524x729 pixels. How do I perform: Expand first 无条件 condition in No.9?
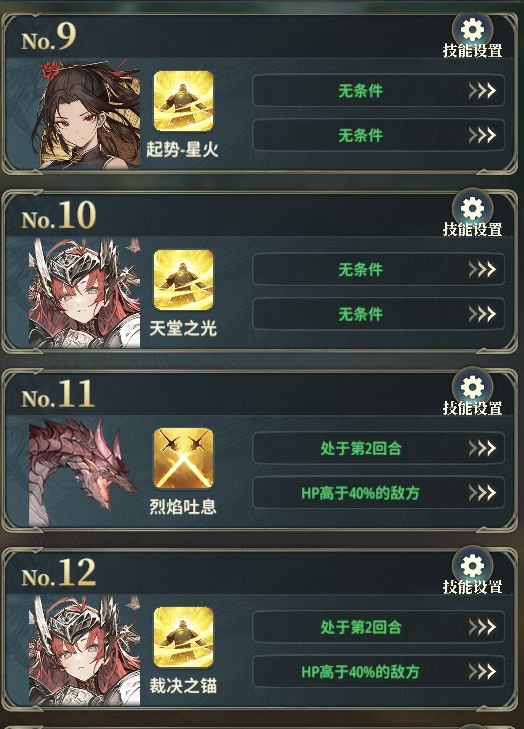378,91
